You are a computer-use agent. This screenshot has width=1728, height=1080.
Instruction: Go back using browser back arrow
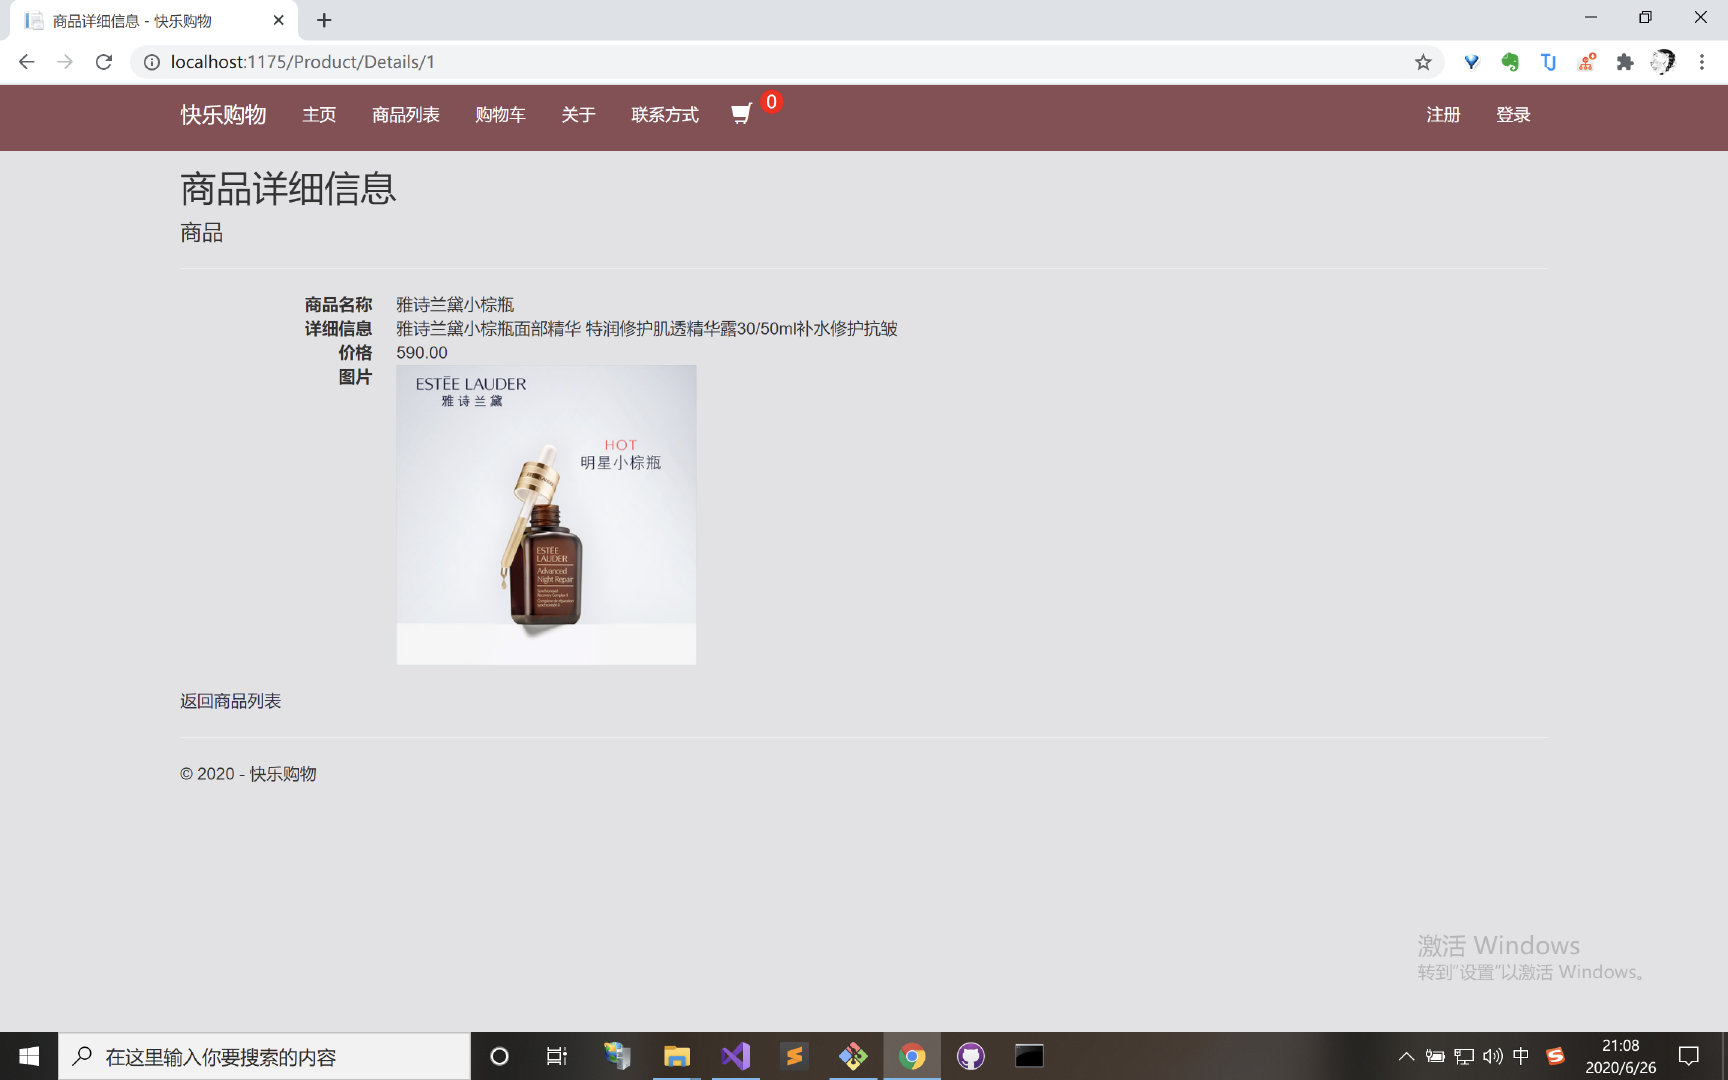pos(27,62)
